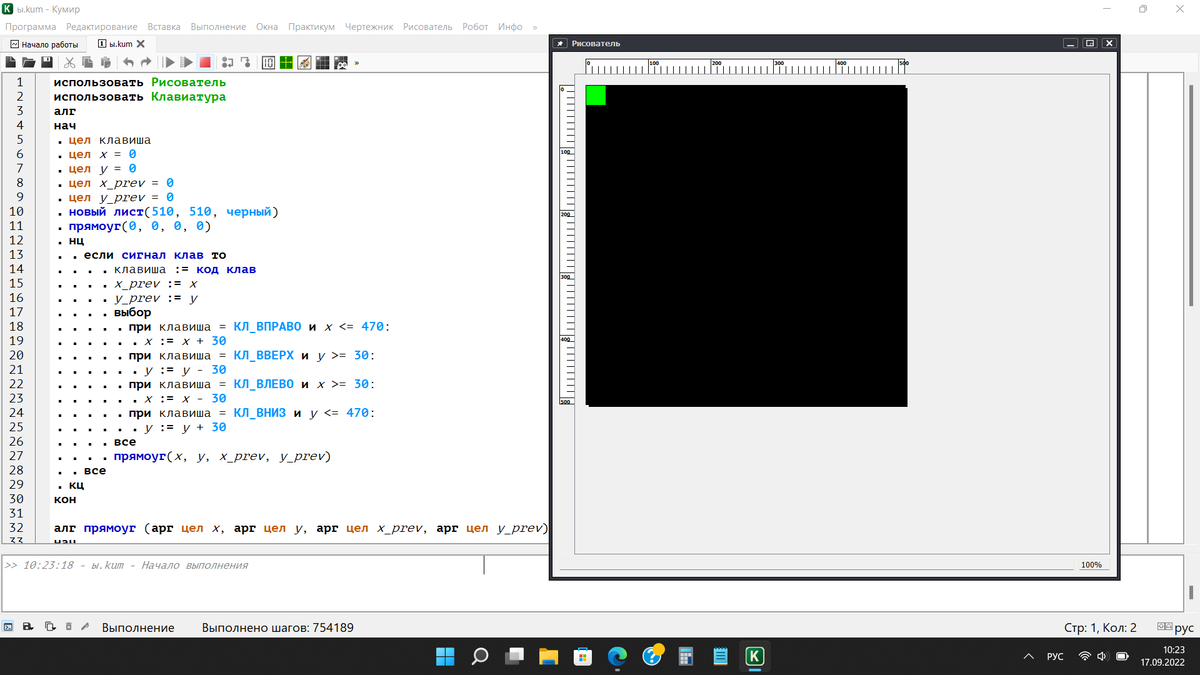This screenshot has width=1200, height=675.
Task: Open Calculator from taskbar
Action: coord(686,656)
